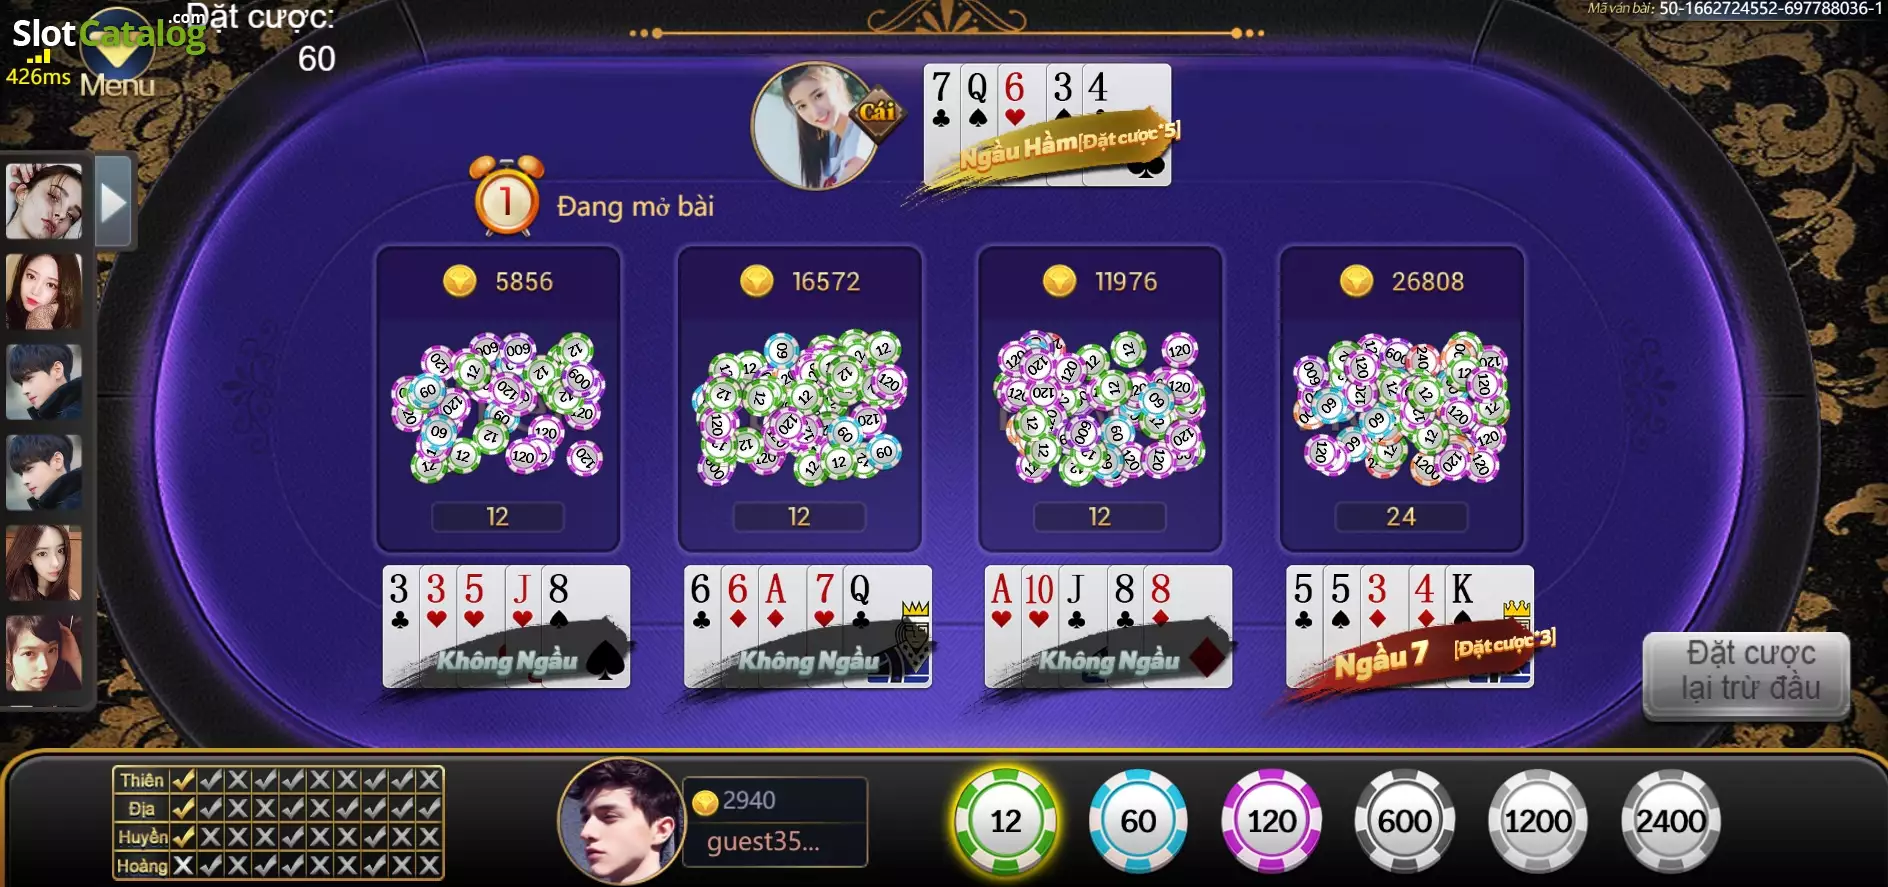Click the alarm clock timer icon

click(507, 196)
